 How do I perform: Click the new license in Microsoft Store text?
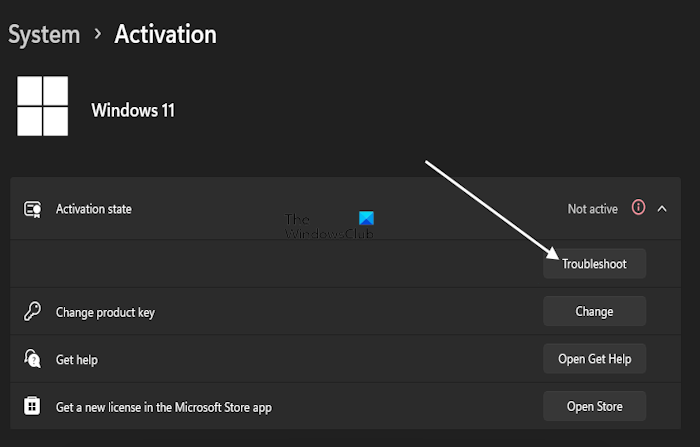click(x=164, y=407)
